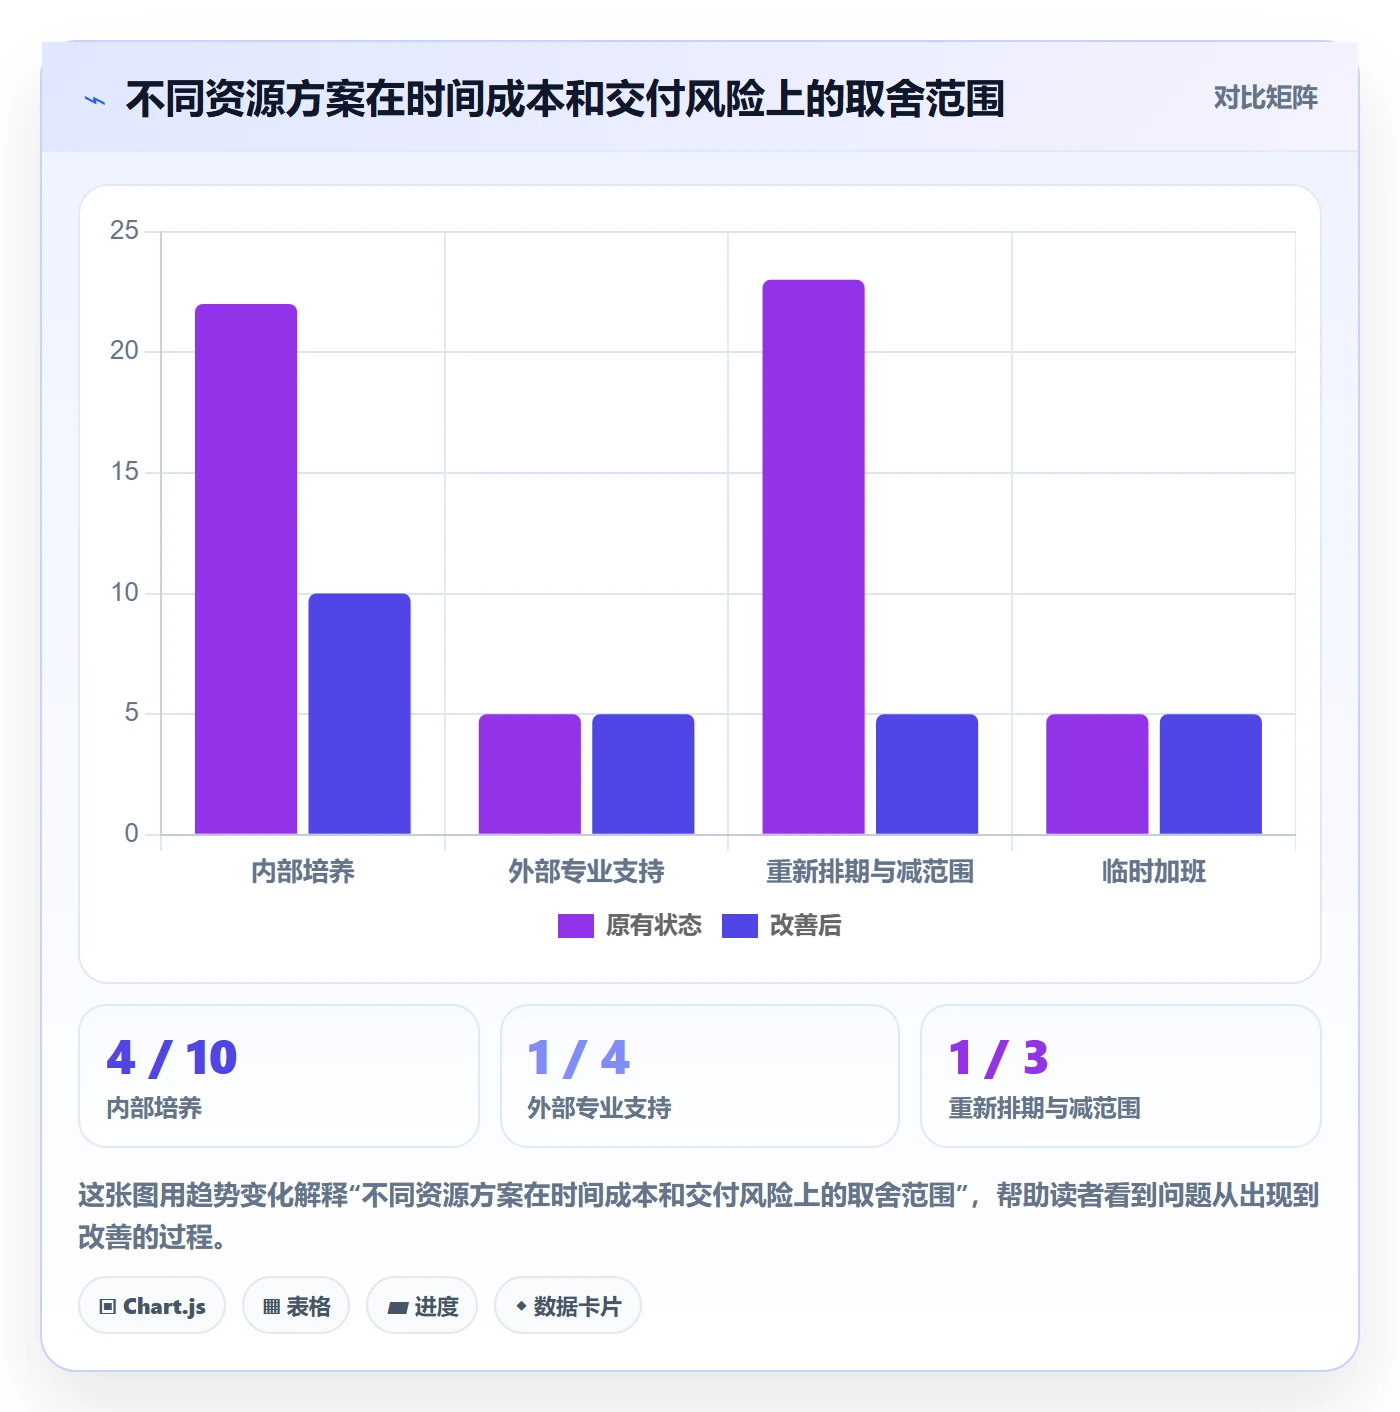The width and height of the screenshot is (1400, 1412).
Task: Click the purple 临时加班 bar
Action: click(1097, 774)
